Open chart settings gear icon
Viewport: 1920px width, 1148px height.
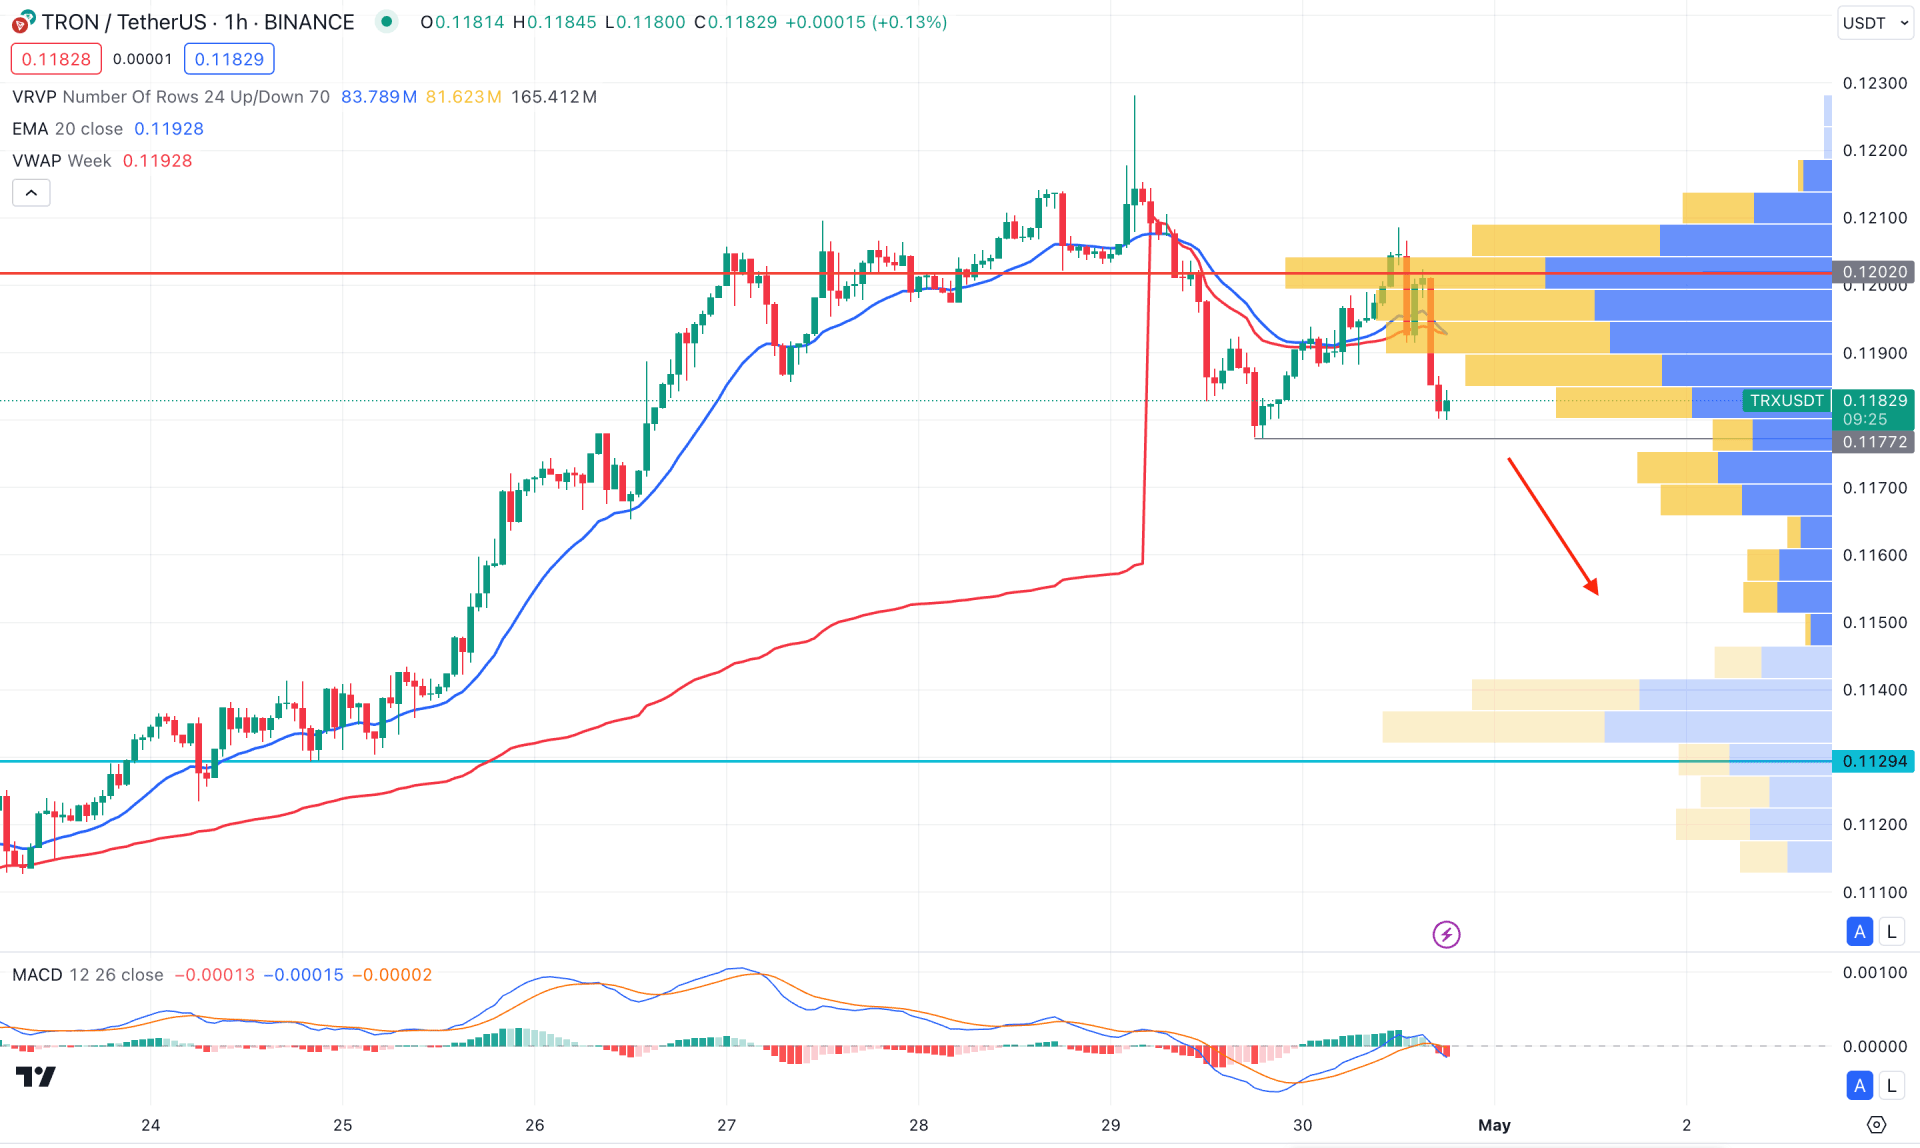pos(1876,1125)
